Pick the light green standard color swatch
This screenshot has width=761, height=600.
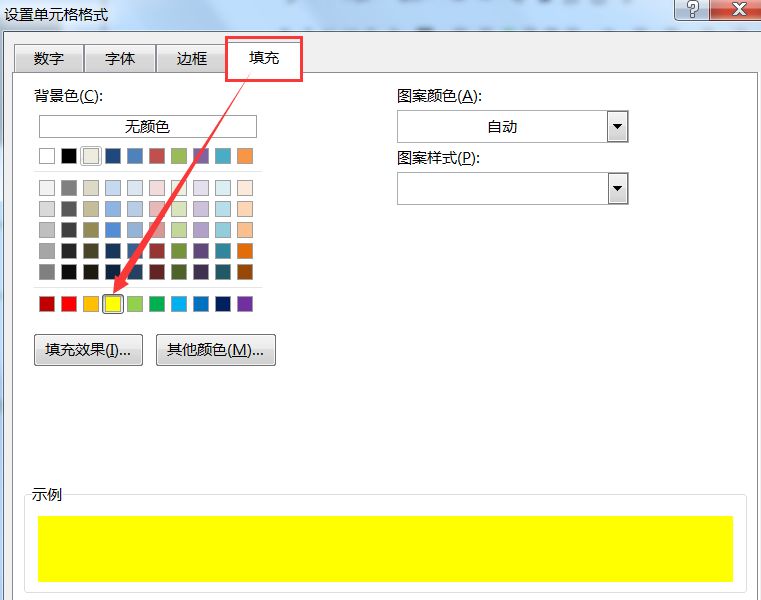tap(135, 304)
